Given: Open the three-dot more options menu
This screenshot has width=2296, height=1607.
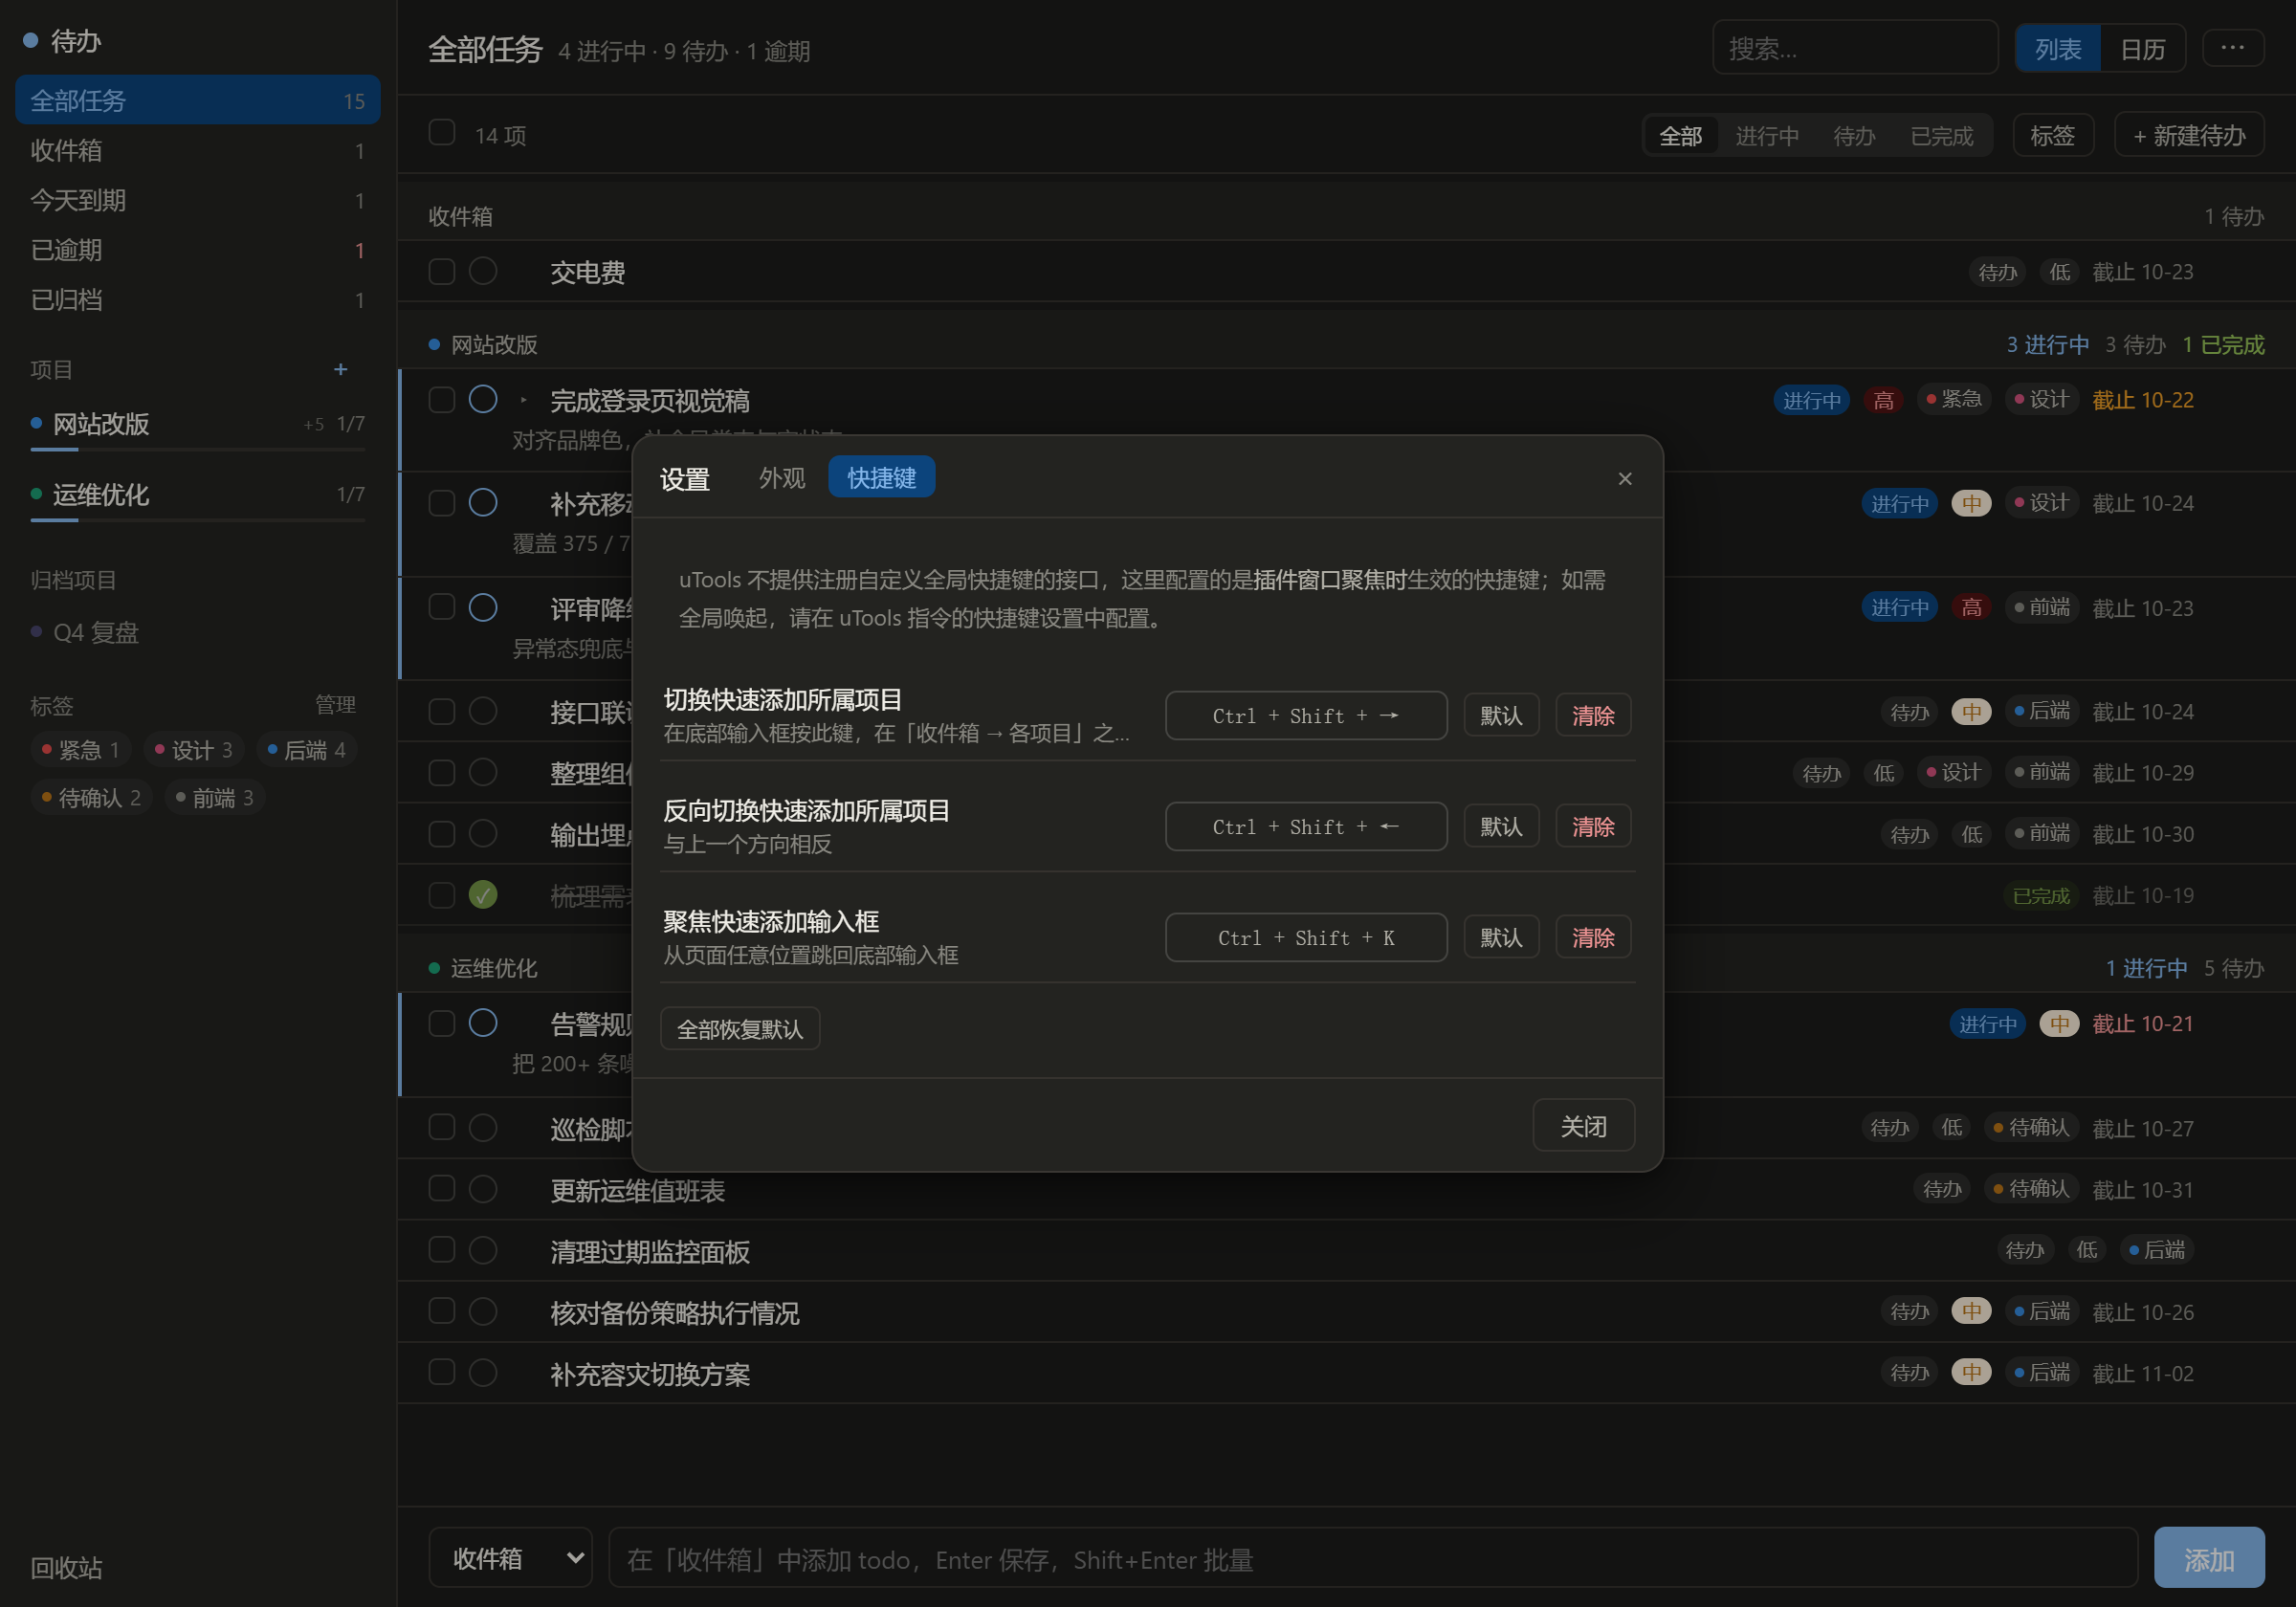Looking at the screenshot, I should coord(2232,48).
